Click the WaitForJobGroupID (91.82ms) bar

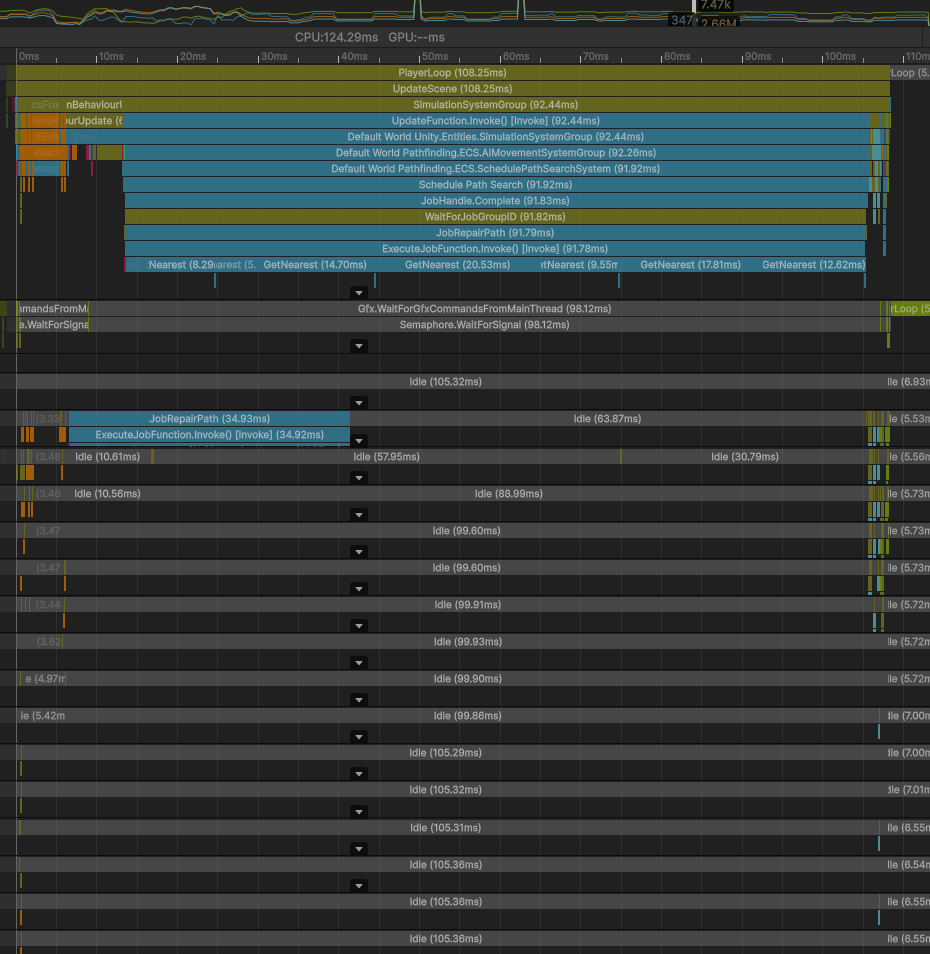click(495, 217)
